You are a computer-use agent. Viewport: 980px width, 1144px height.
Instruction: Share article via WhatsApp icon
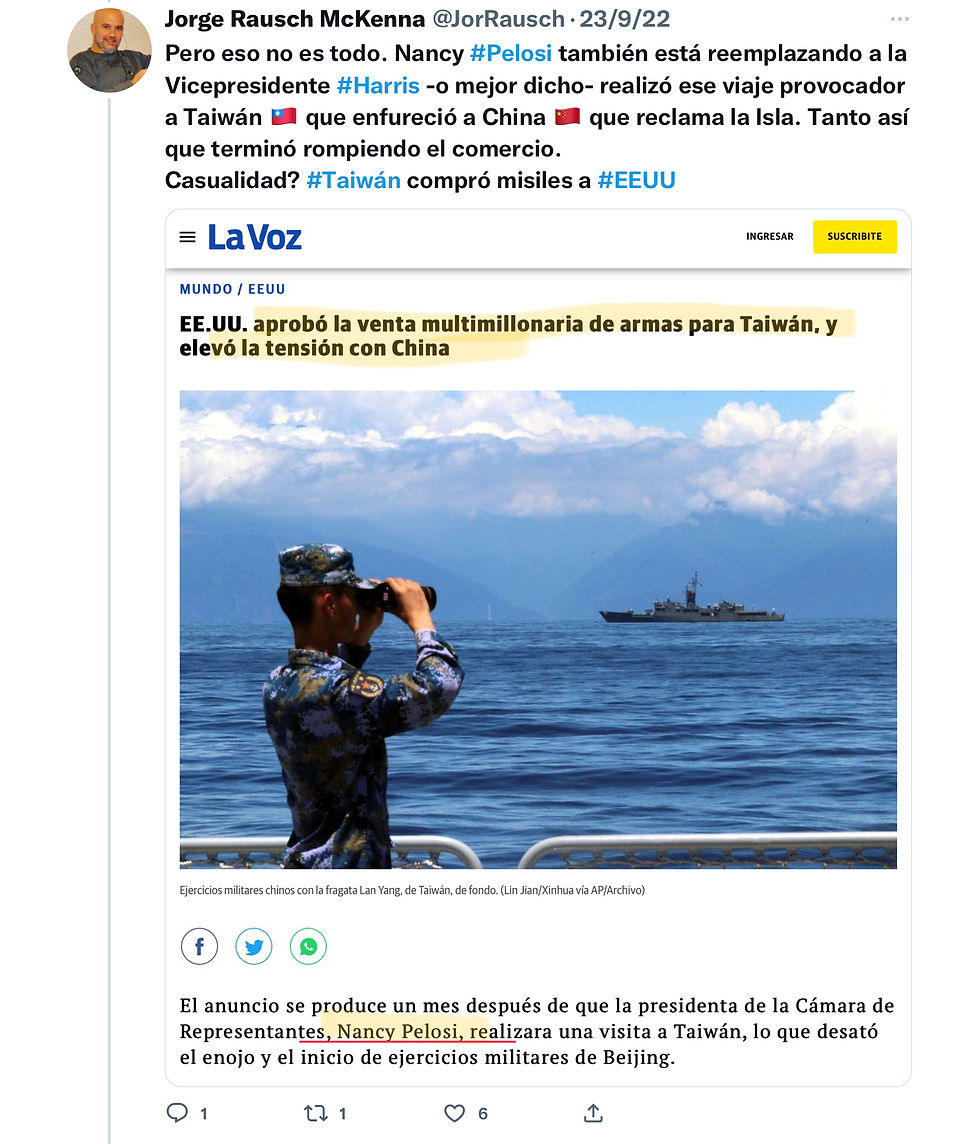[x=309, y=946]
